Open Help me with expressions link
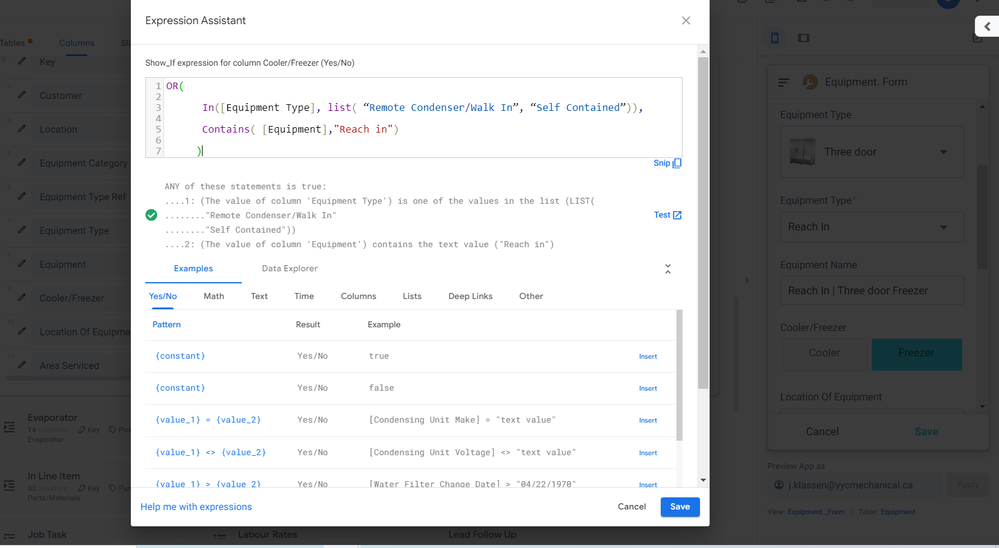The width and height of the screenshot is (999, 548). pos(196,507)
